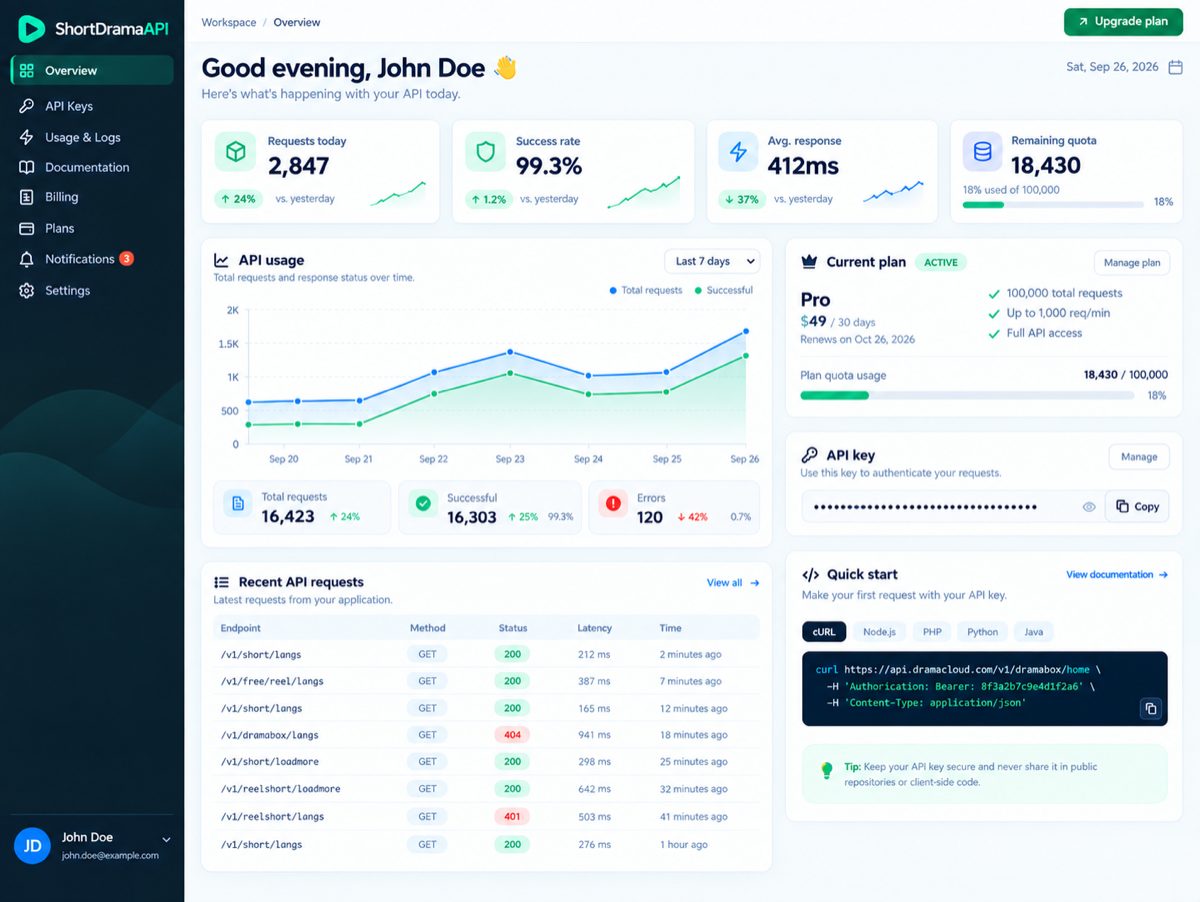Switch to the Python tab
Image resolution: width=1200 pixels, height=902 pixels.
click(982, 632)
